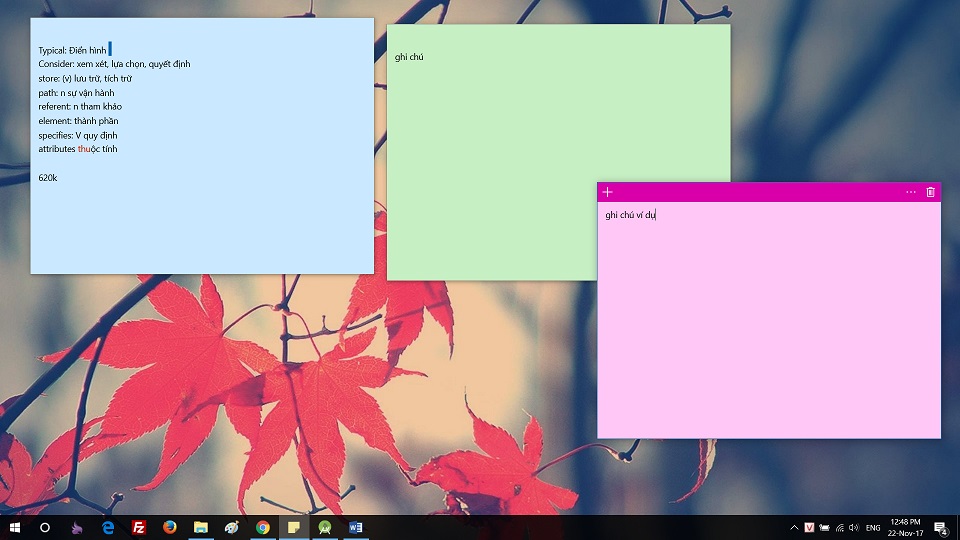
Task: Select the Sticky Notes taskbar button
Action: [x=294, y=527]
